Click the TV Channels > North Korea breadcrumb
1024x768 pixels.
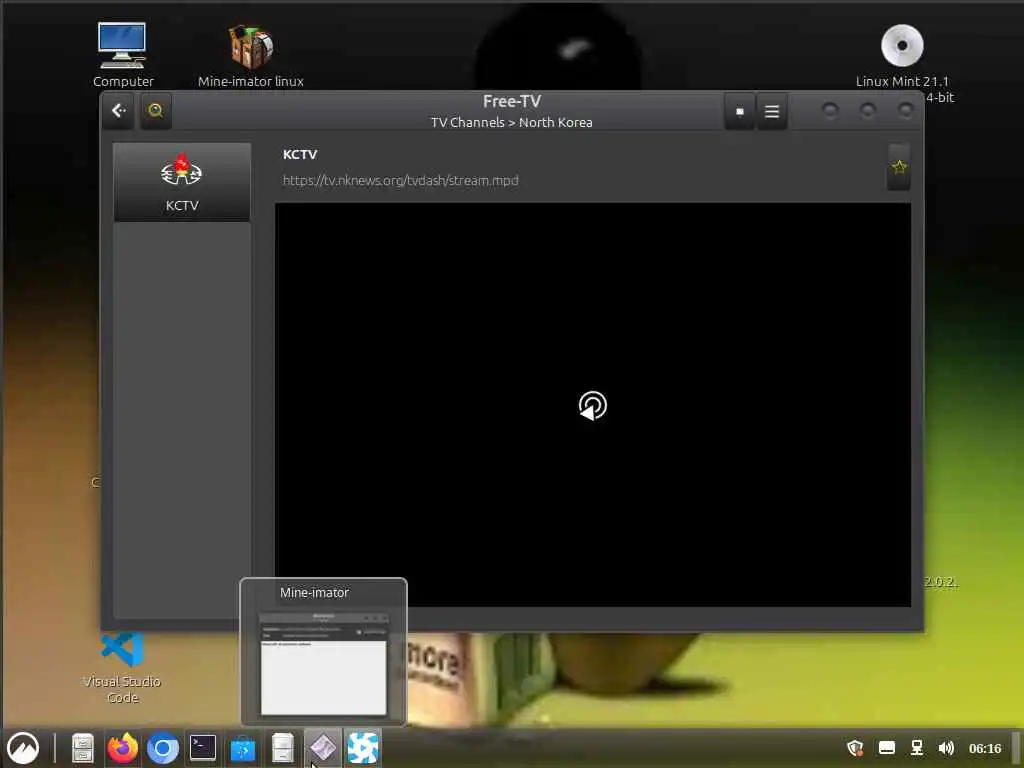511,123
